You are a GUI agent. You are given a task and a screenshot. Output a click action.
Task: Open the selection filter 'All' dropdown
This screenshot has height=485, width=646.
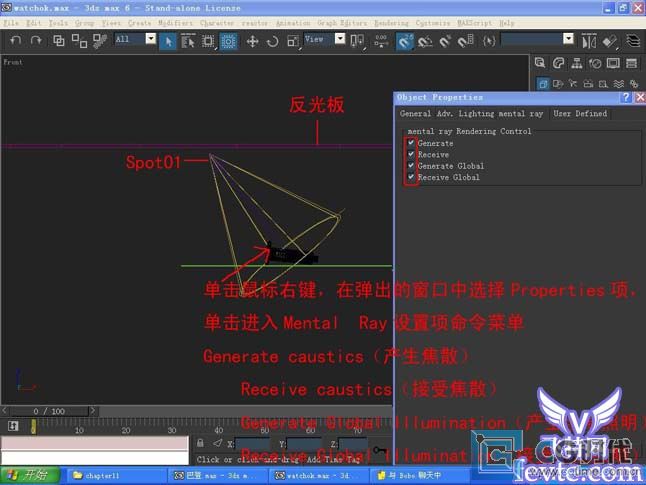[x=151, y=39]
